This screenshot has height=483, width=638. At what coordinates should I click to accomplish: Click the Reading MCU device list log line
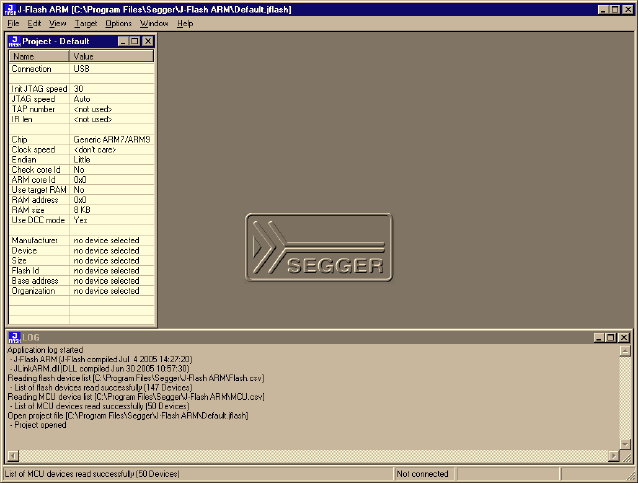[136, 397]
